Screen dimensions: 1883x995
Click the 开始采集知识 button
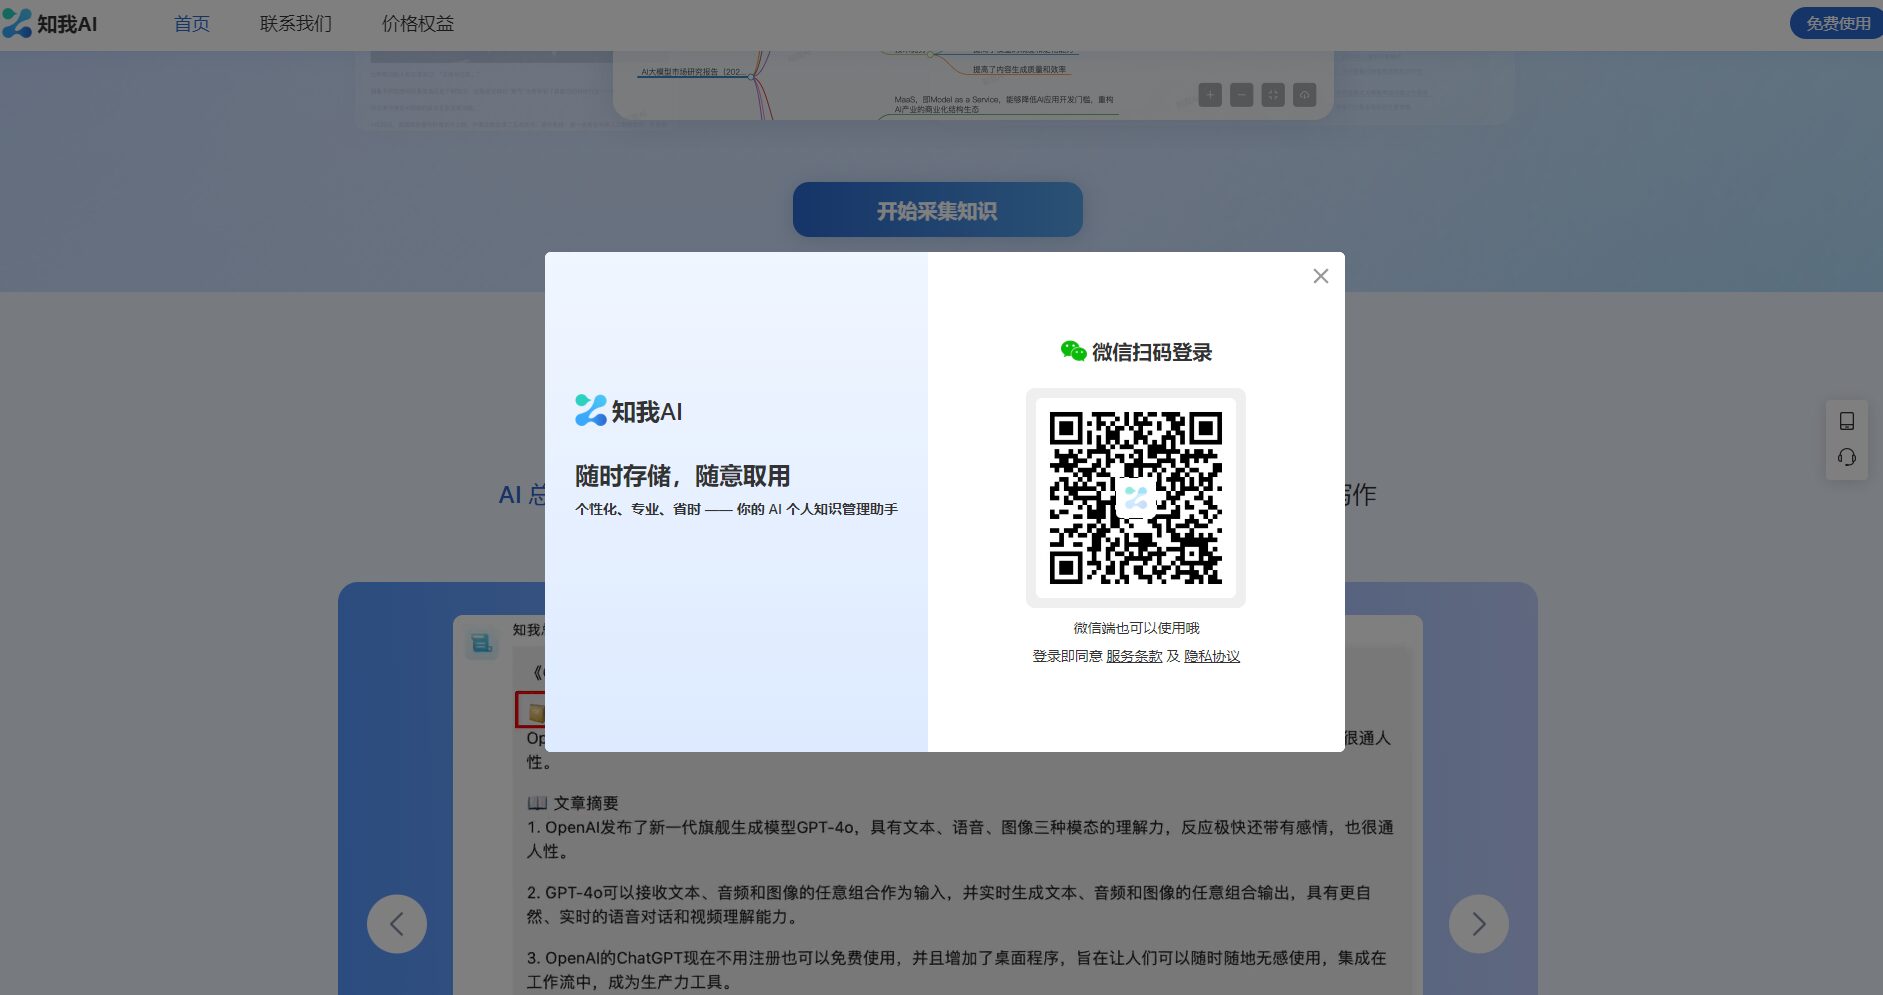(x=937, y=210)
